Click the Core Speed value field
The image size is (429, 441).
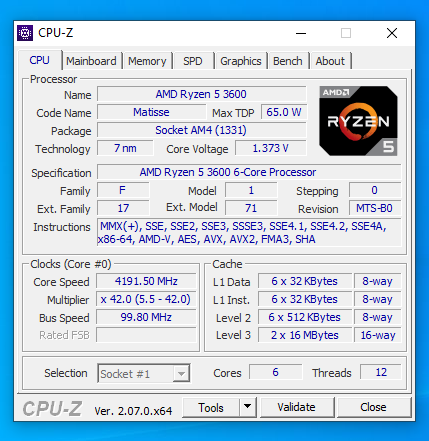pyautogui.click(x=146, y=281)
